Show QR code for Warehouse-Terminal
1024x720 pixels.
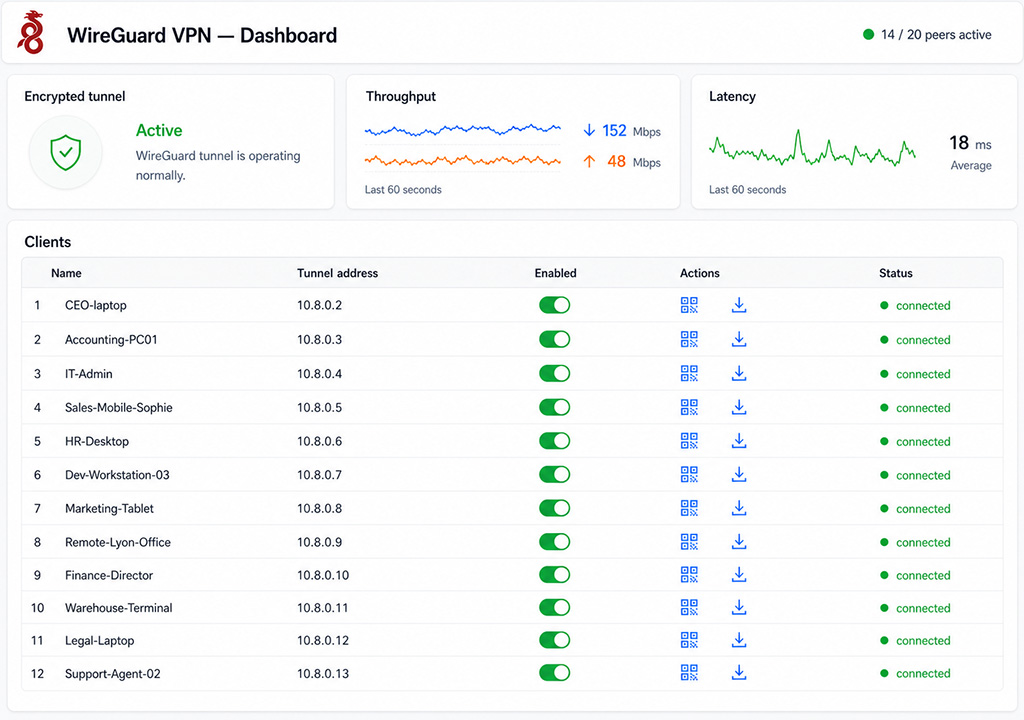click(689, 607)
